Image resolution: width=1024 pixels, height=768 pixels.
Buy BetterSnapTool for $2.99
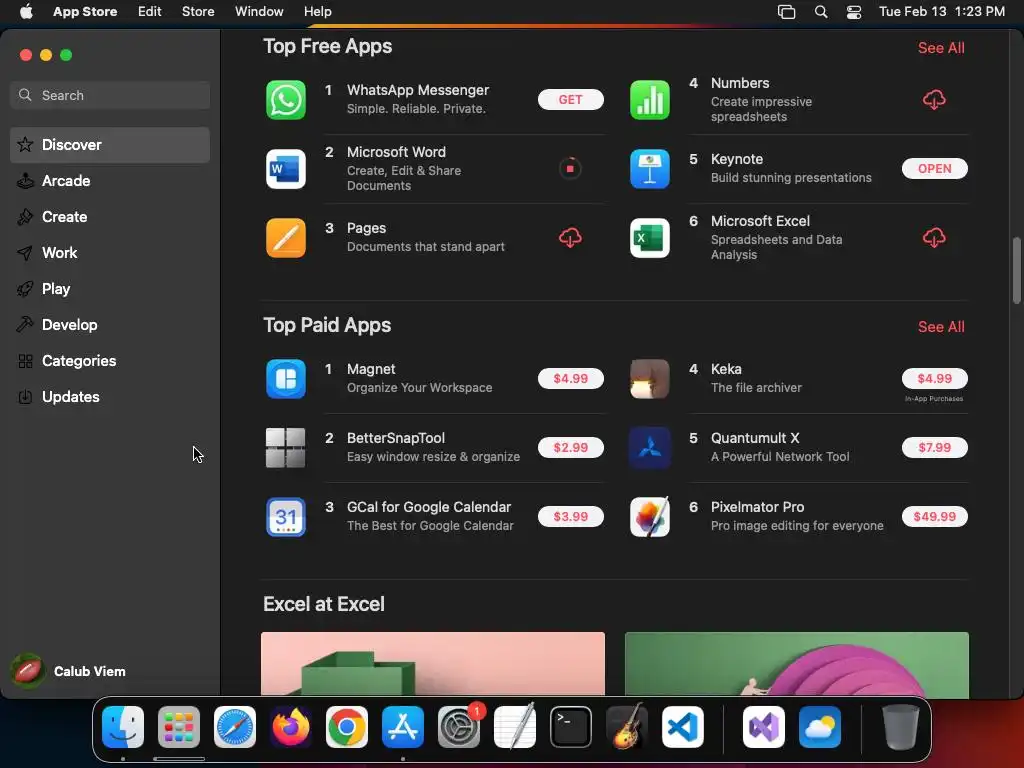570,447
